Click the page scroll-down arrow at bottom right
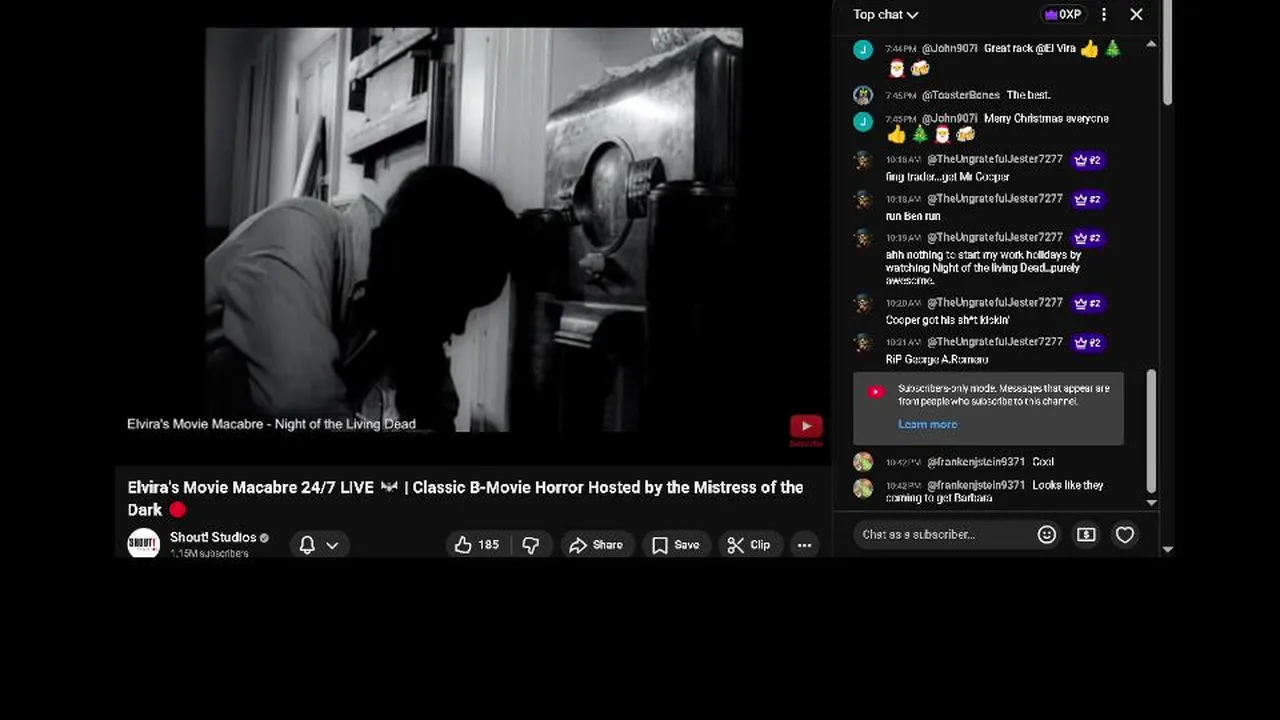 1167,549
